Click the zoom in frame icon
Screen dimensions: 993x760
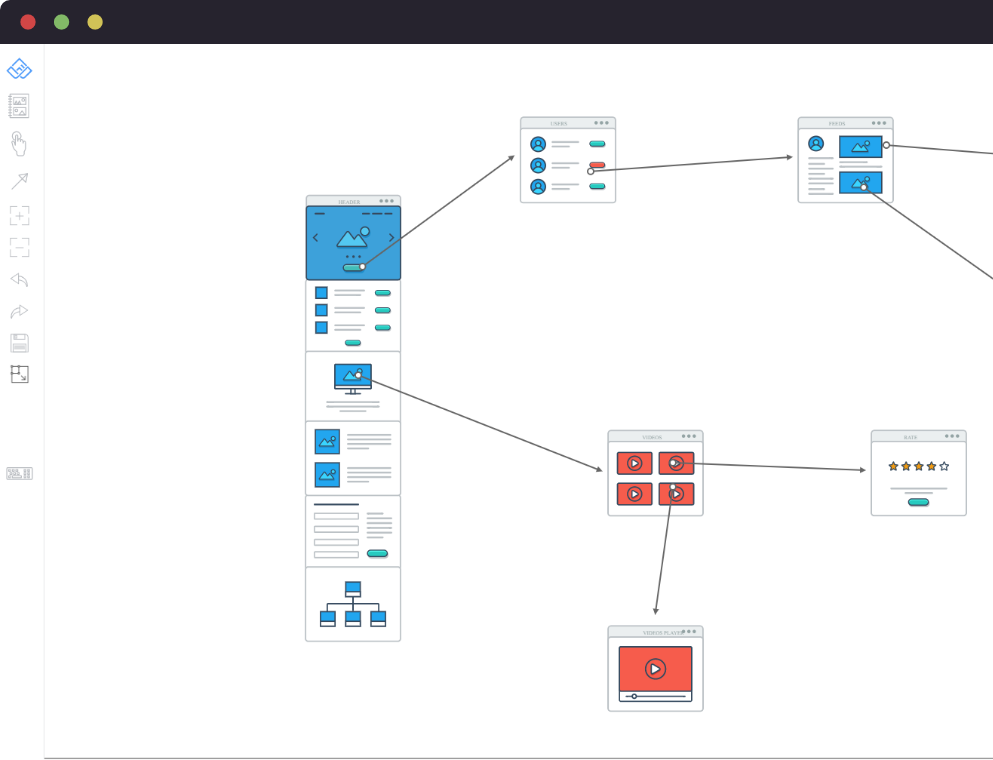click(x=20, y=215)
